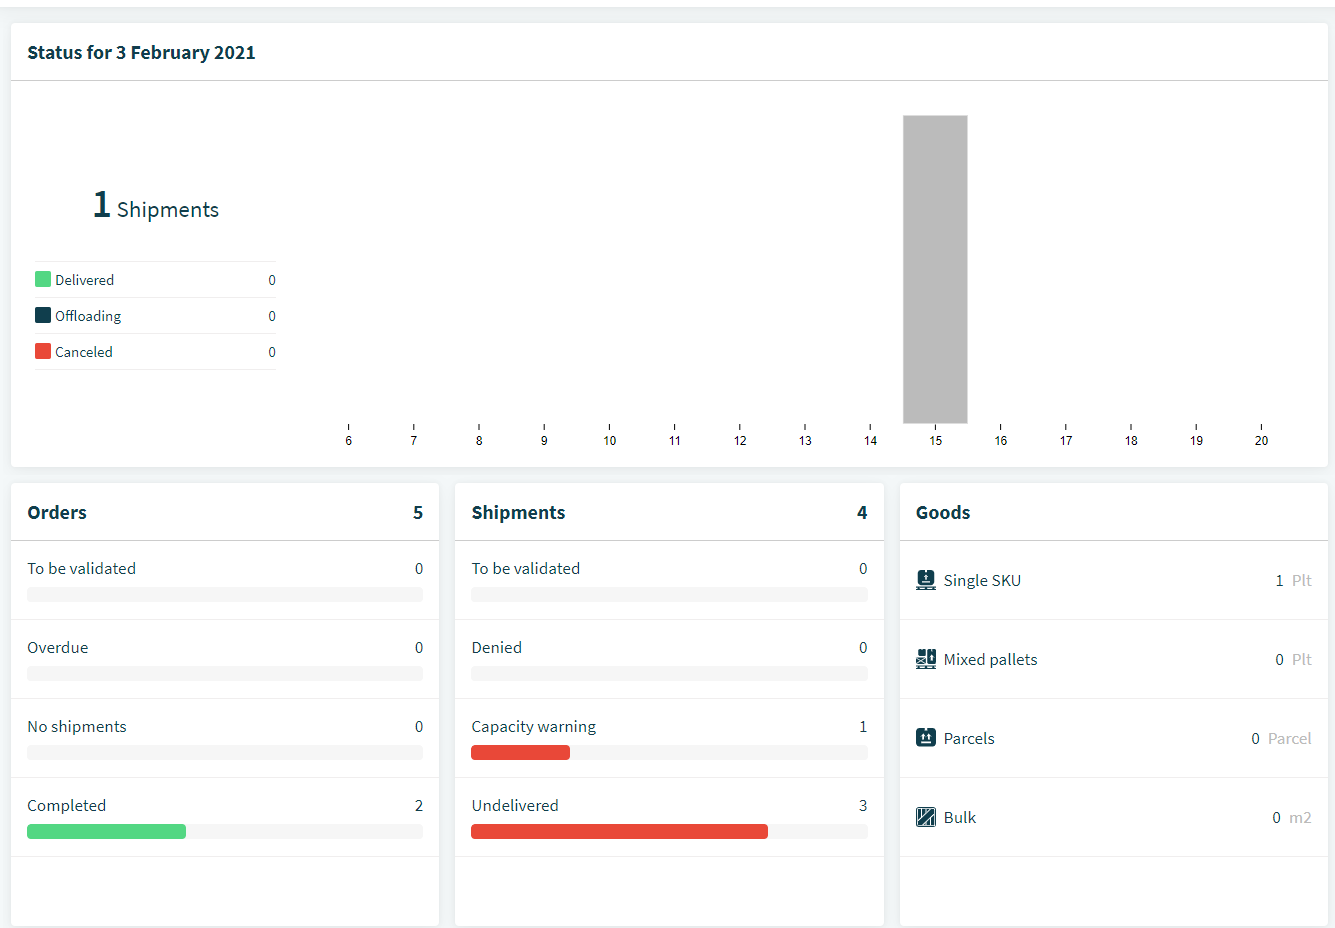Click the green Completed orders progress bar
The width and height of the screenshot is (1335, 928).
106,831
